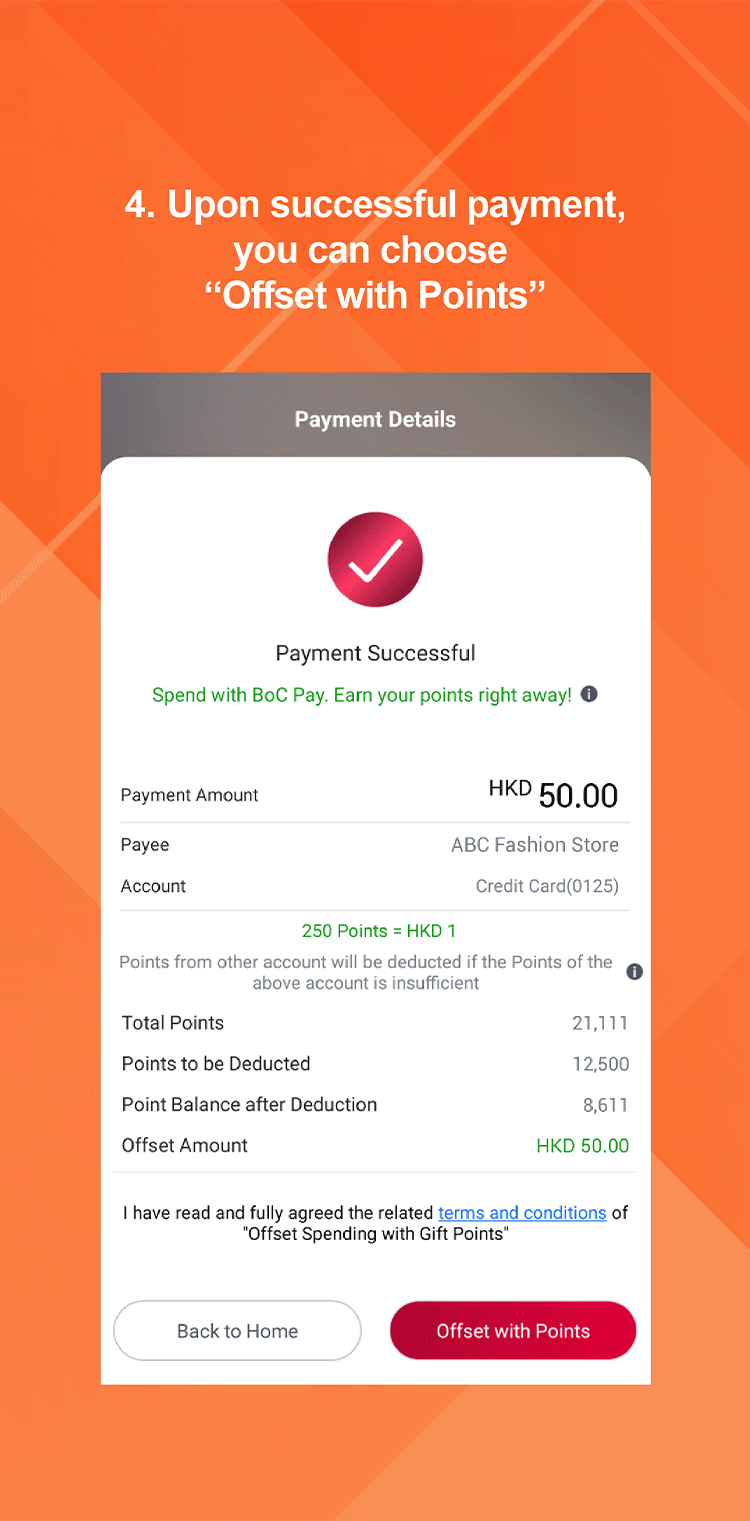Tap the red checkmark success icon
This screenshot has height=1521, width=750.
point(375,560)
